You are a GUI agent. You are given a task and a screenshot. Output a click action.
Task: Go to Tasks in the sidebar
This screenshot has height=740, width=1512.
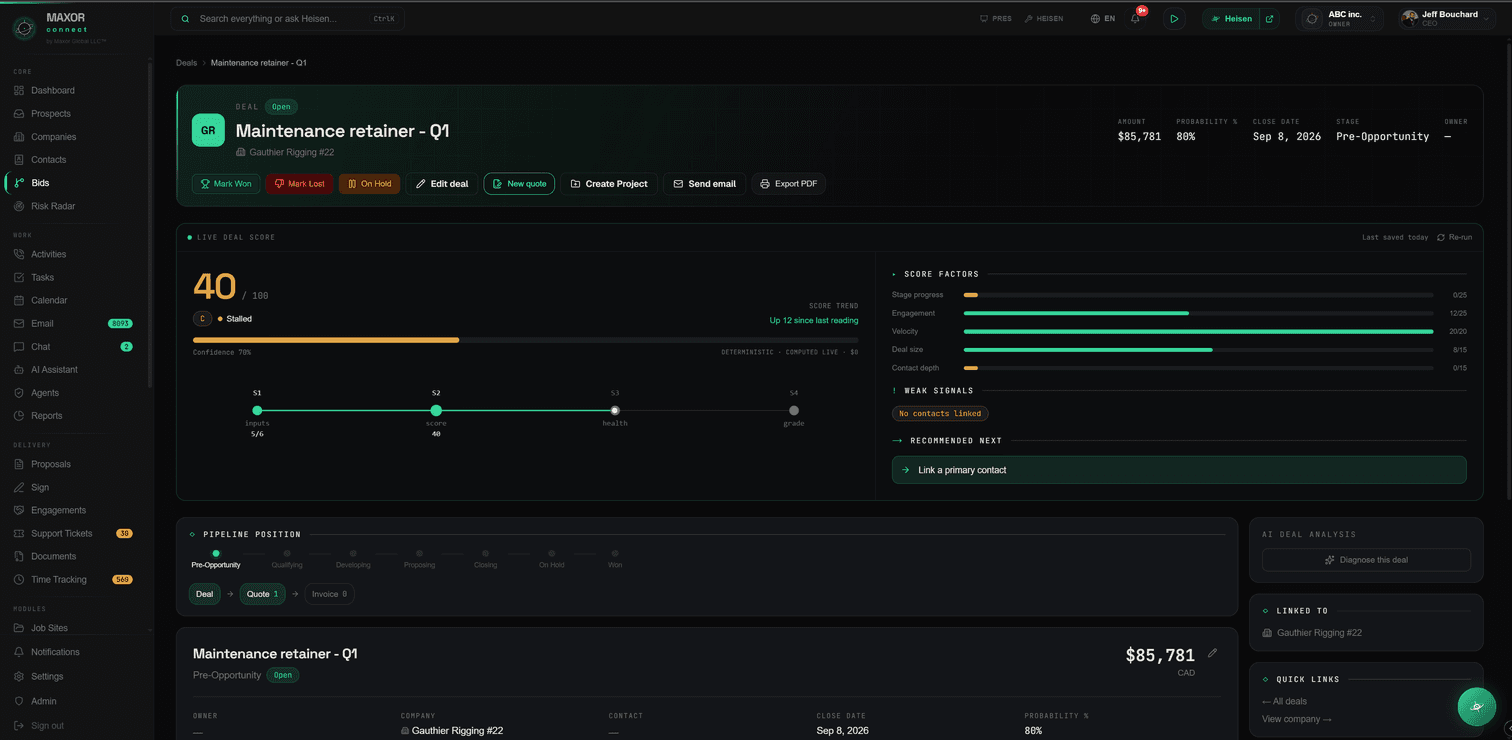tap(42, 277)
